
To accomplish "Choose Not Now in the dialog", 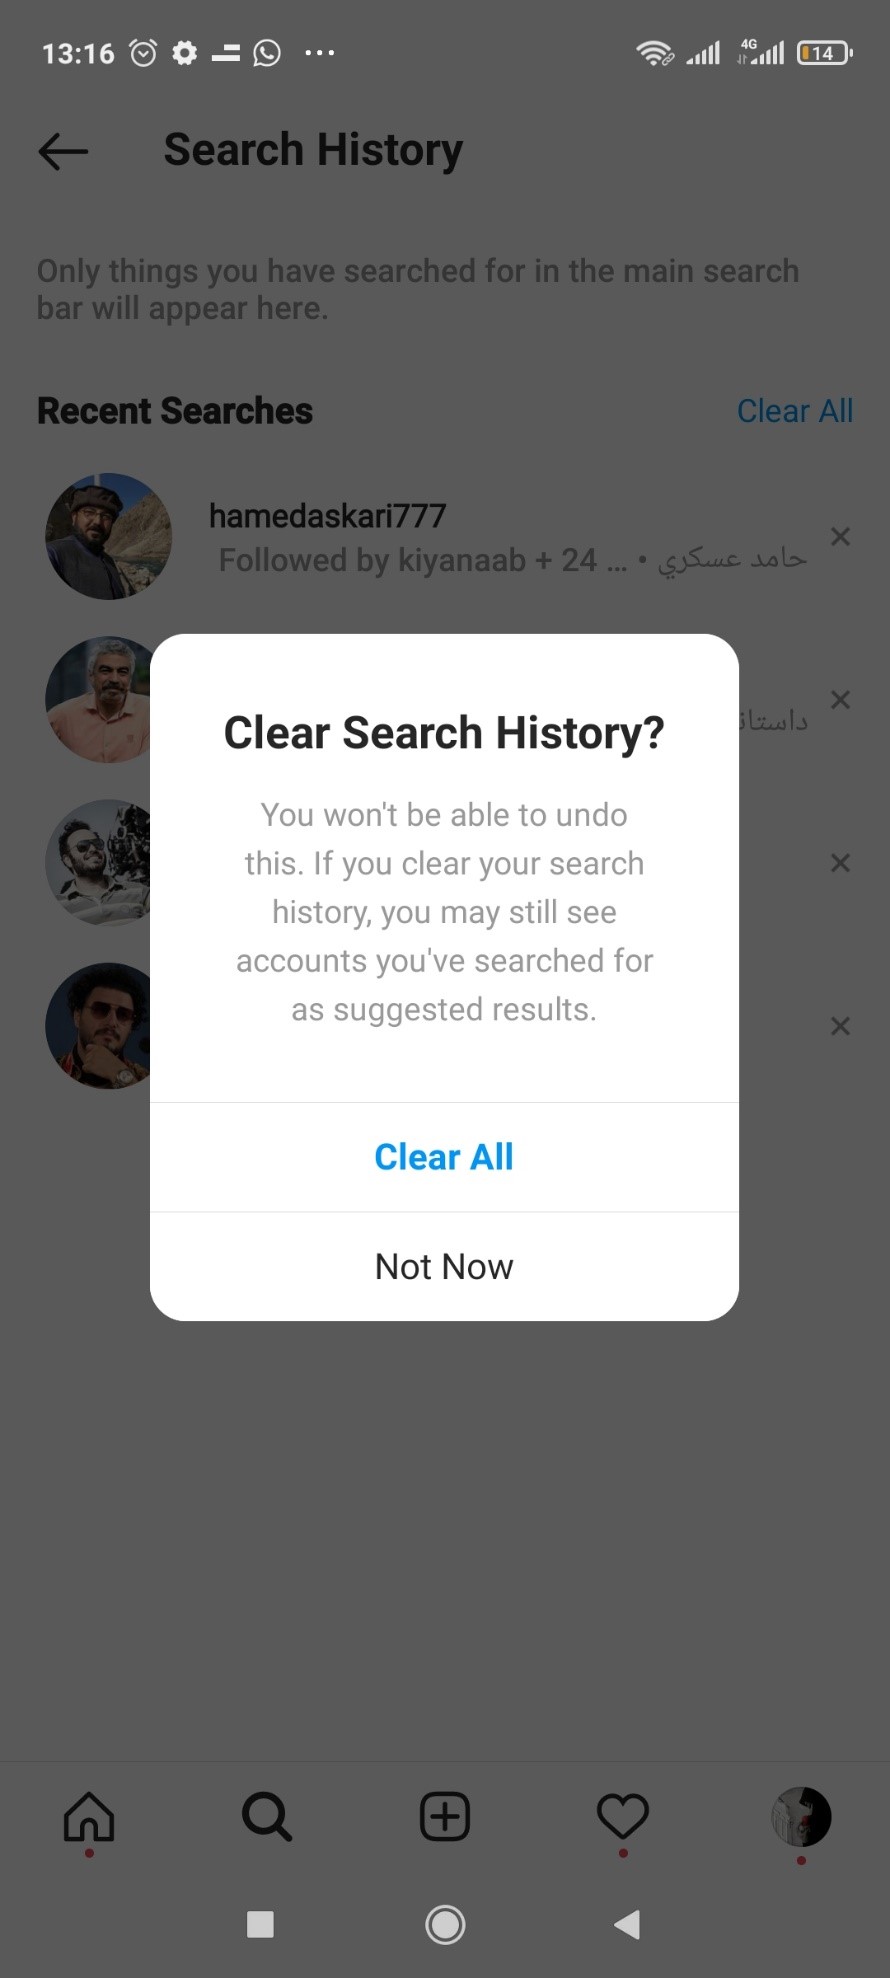I will (444, 1267).
